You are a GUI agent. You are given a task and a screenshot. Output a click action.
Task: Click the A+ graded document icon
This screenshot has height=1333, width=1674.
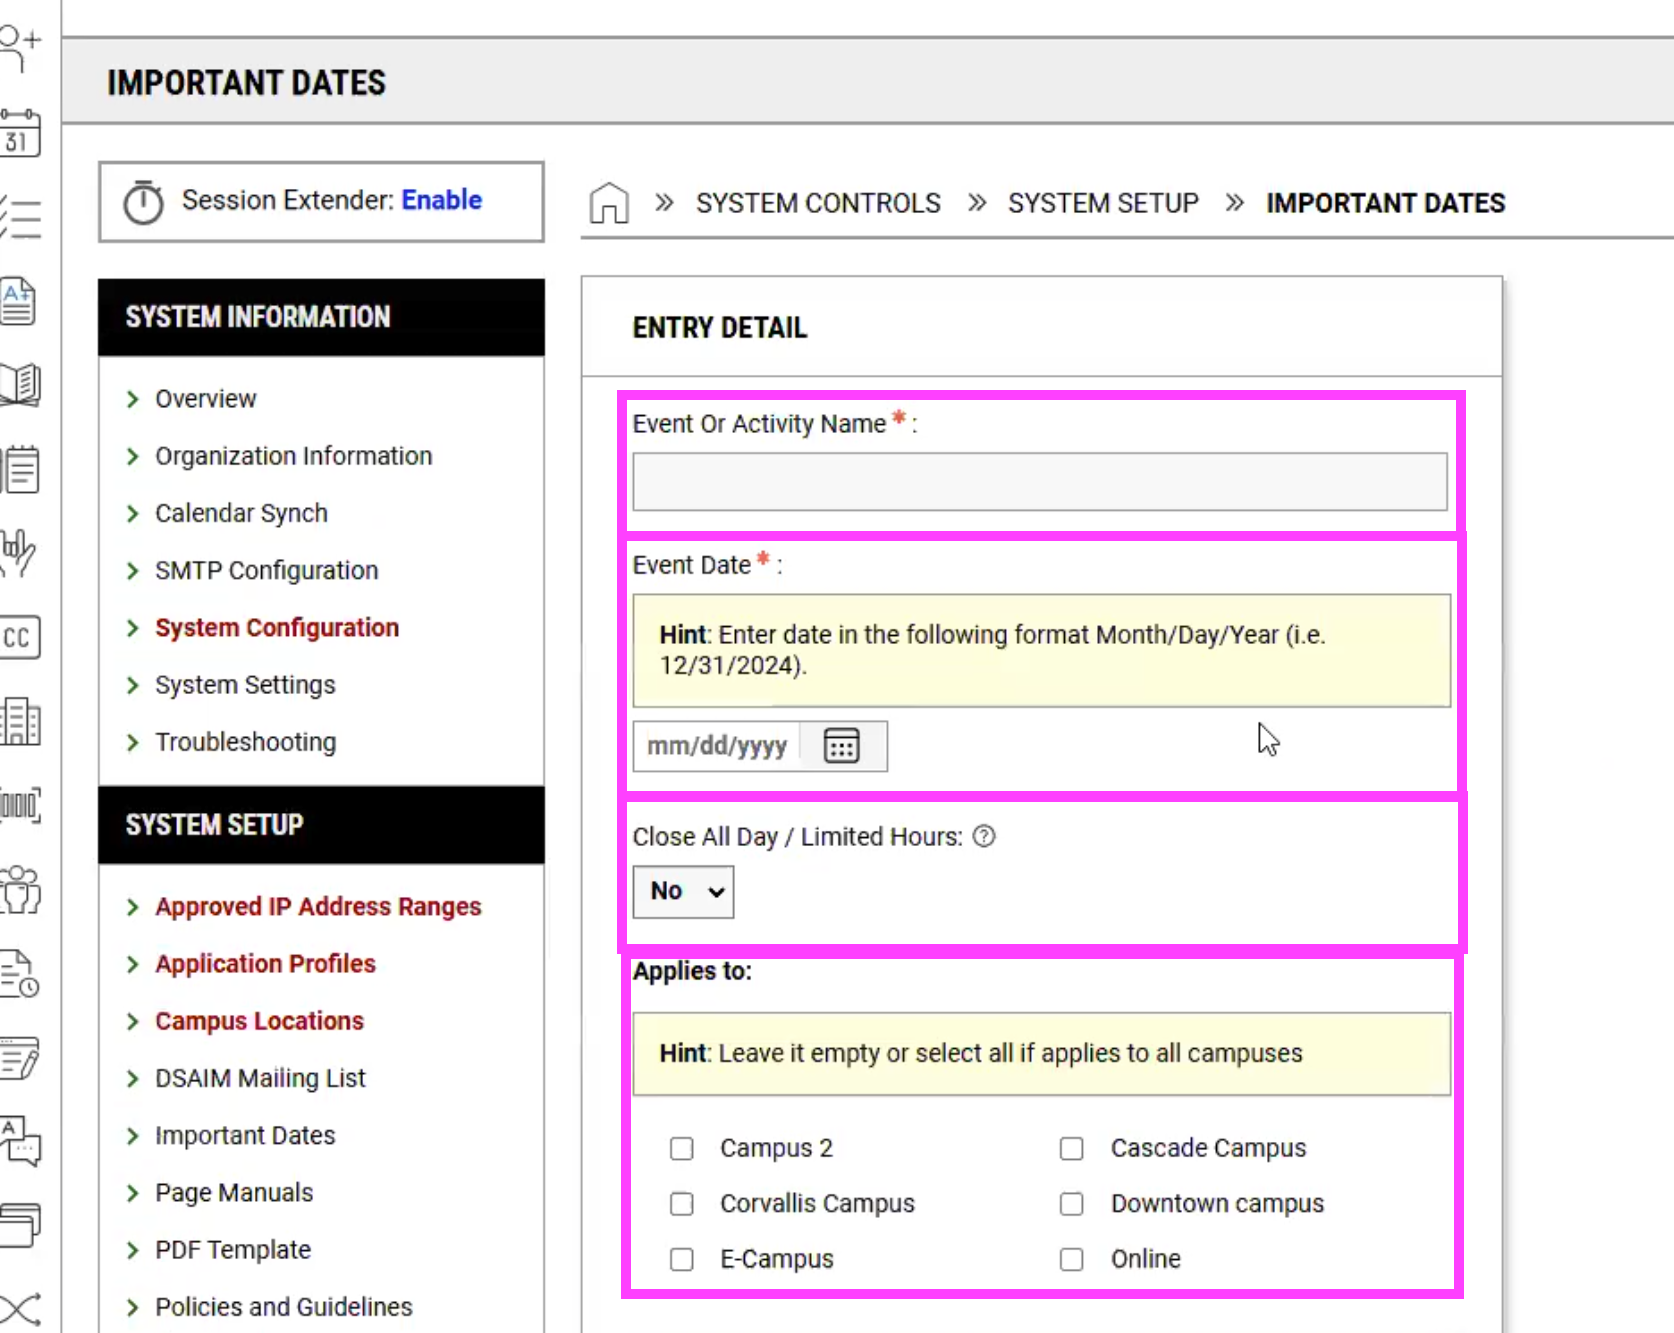[19, 301]
